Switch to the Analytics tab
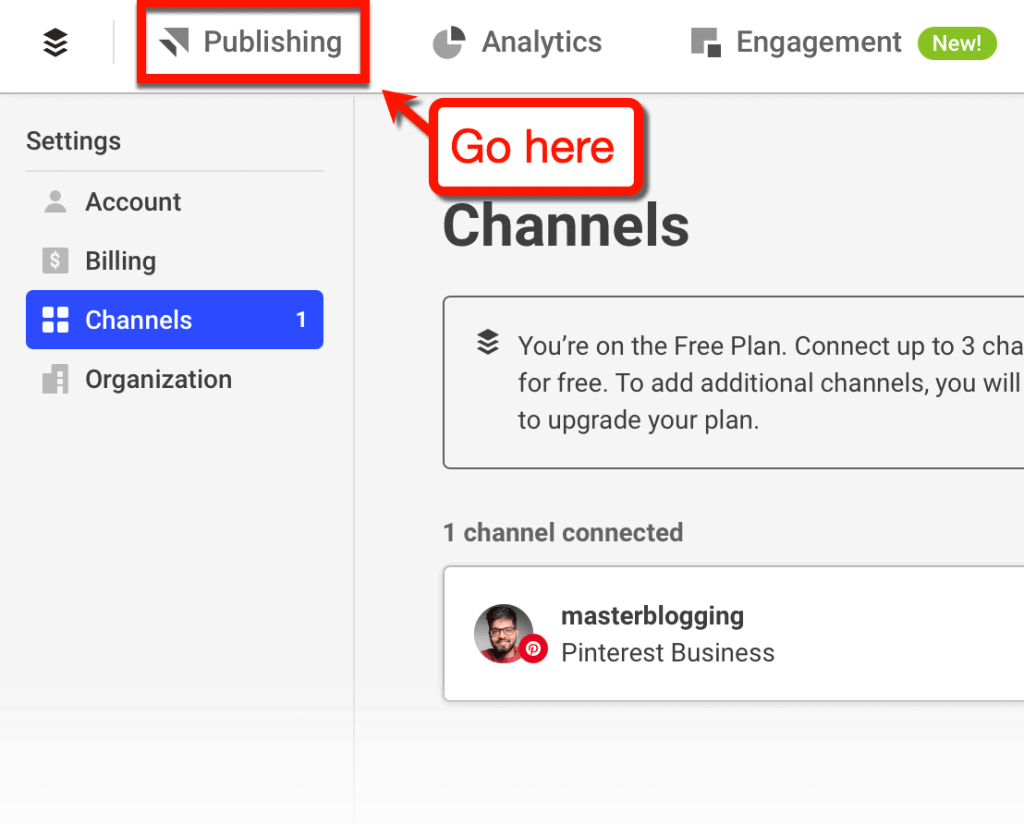Image resolution: width=1024 pixels, height=824 pixels. click(541, 43)
